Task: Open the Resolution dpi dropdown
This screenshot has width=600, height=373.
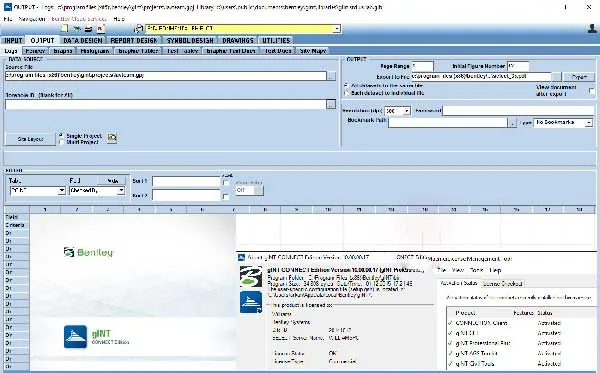Action: pyautogui.click(x=406, y=111)
